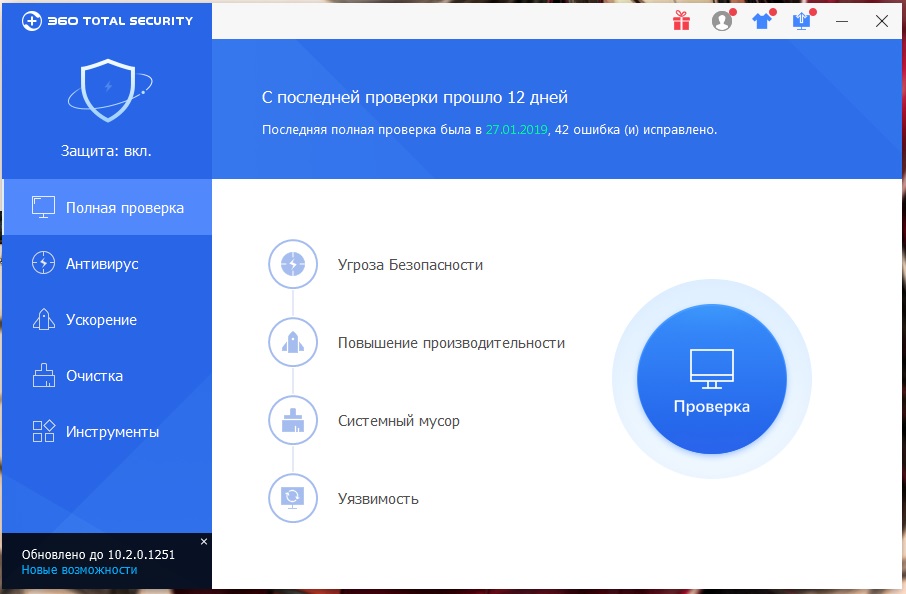Click the Уязвимость refresh monitor icon
This screenshot has height=594, width=906.
[293, 498]
